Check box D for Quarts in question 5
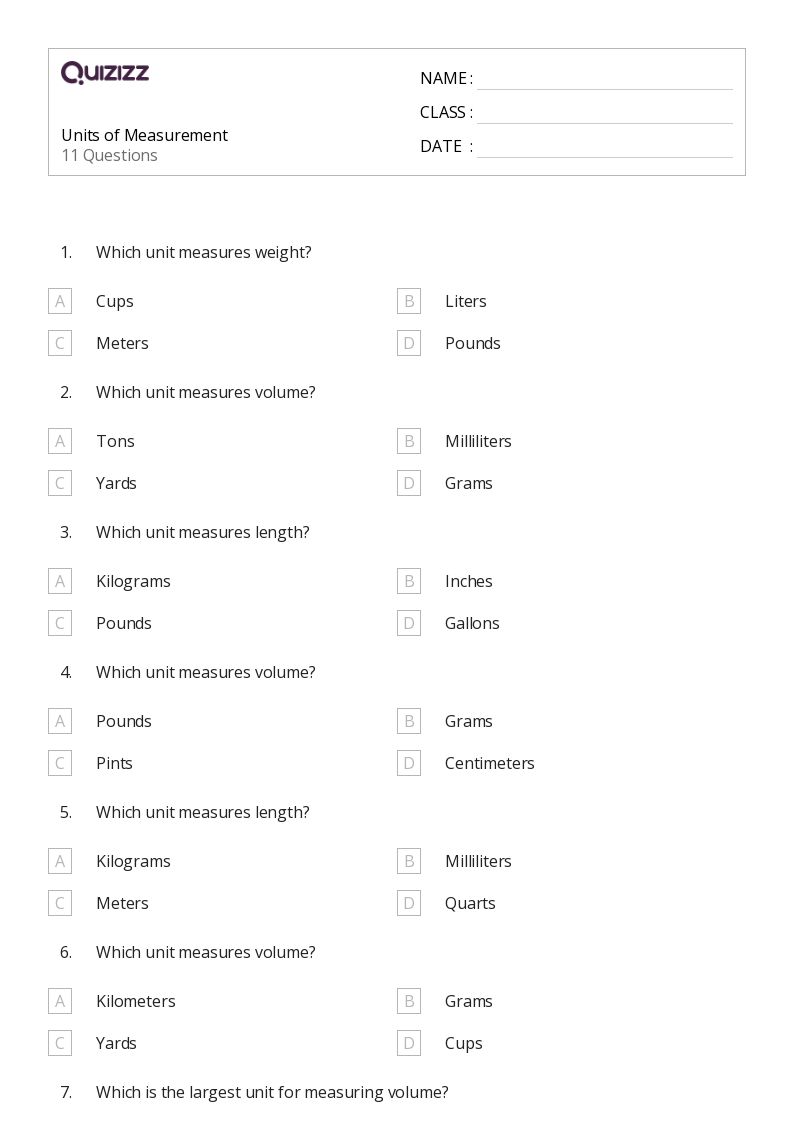Screen dimensions: 794x1123 (409, 903)
